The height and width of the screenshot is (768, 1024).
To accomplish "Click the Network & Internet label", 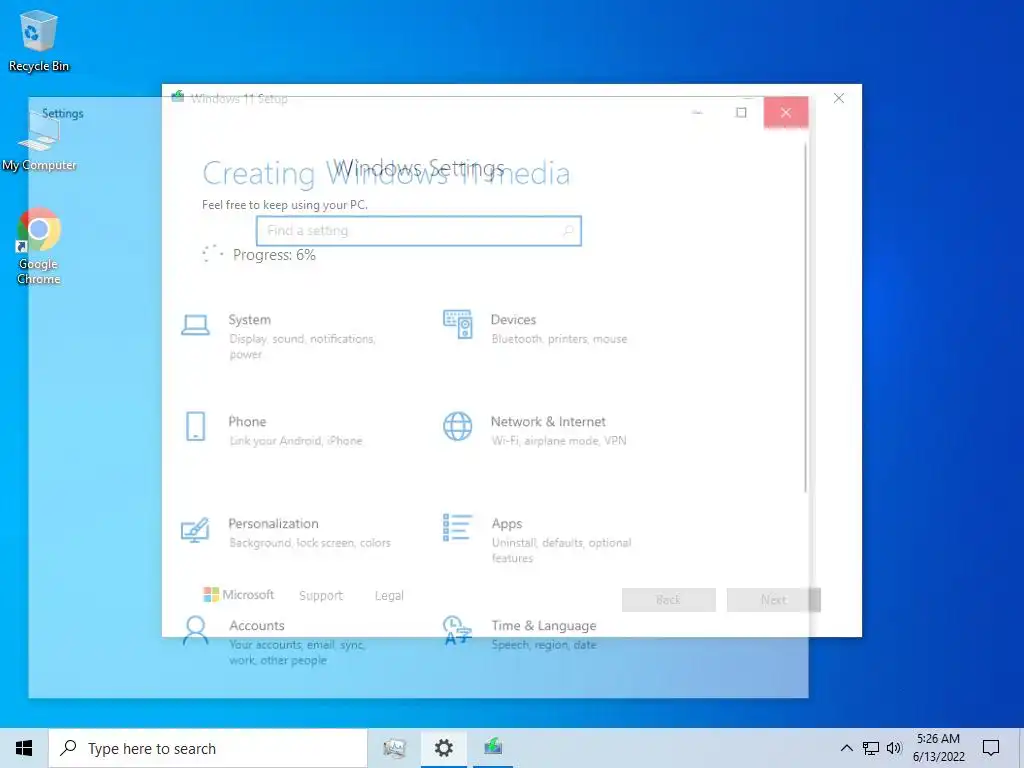I will coord(548,421).
